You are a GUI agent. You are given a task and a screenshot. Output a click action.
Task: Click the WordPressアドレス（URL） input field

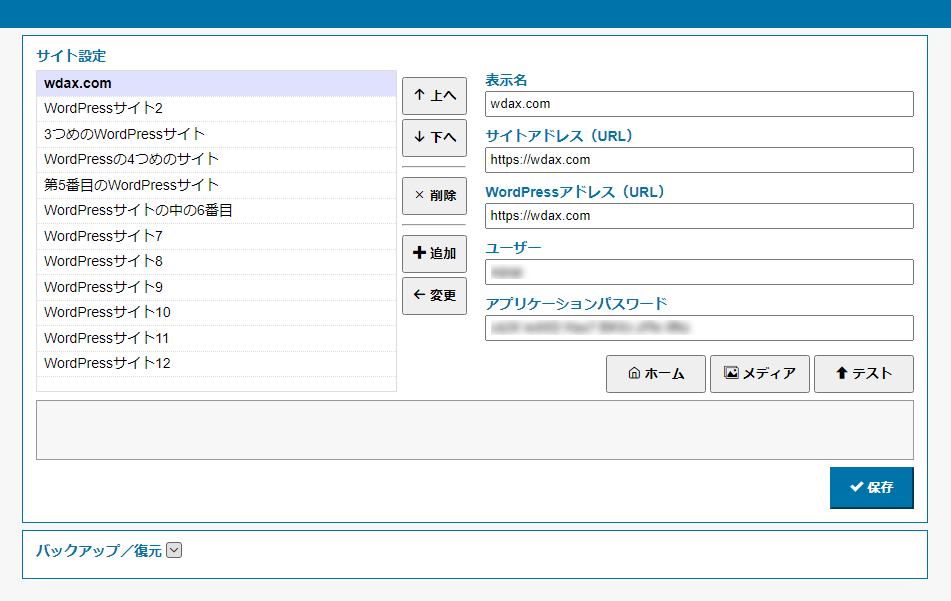pyautogui.click(x=698, y=216)
